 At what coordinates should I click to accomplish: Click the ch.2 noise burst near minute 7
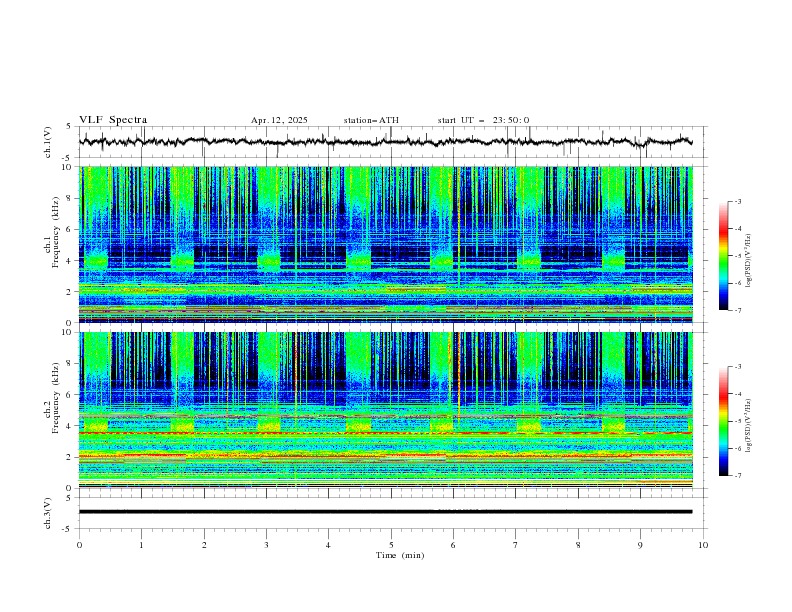529,384
